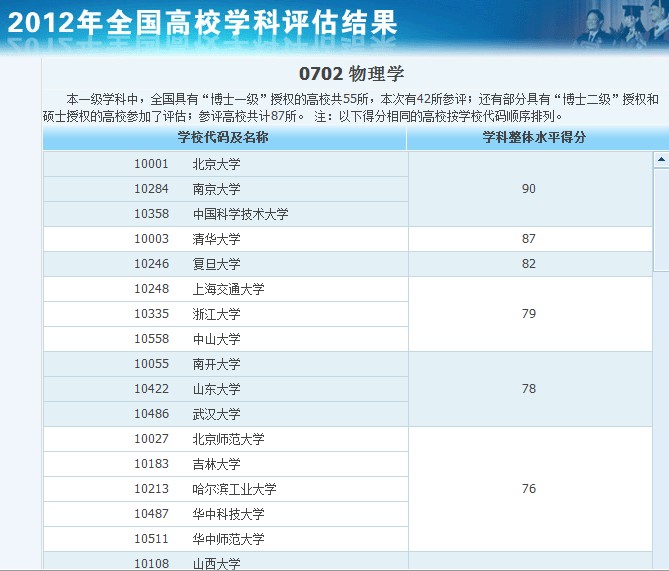Select 吉林大学 in the table
The height and width of the screenshot is (571, 669).
(216, 464)
